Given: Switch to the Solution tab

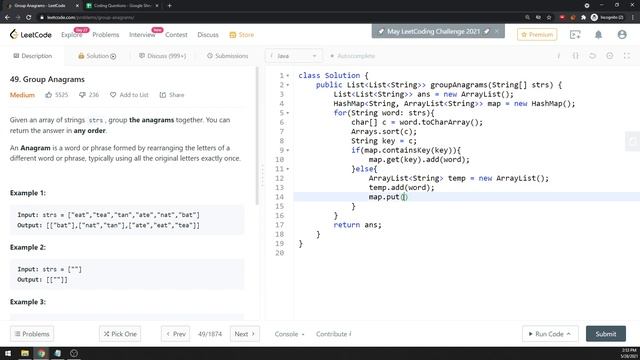Looking at the screenshot, I should click(x=97, y=56).
